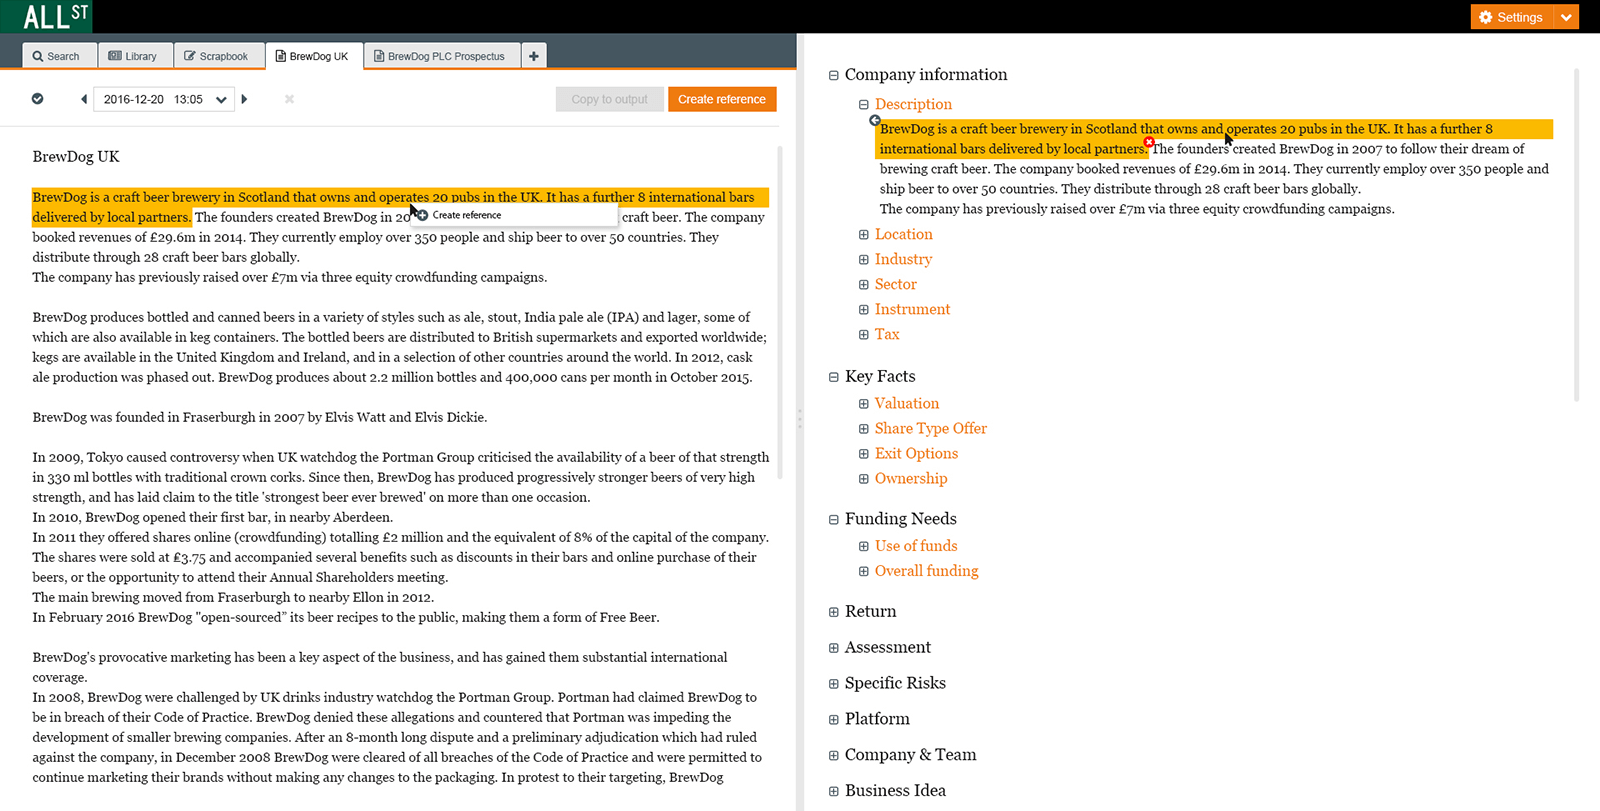The width and height of the screenshot is (1600, 811).
Task: Click the Create reference orange button
Action: (722, 99)
